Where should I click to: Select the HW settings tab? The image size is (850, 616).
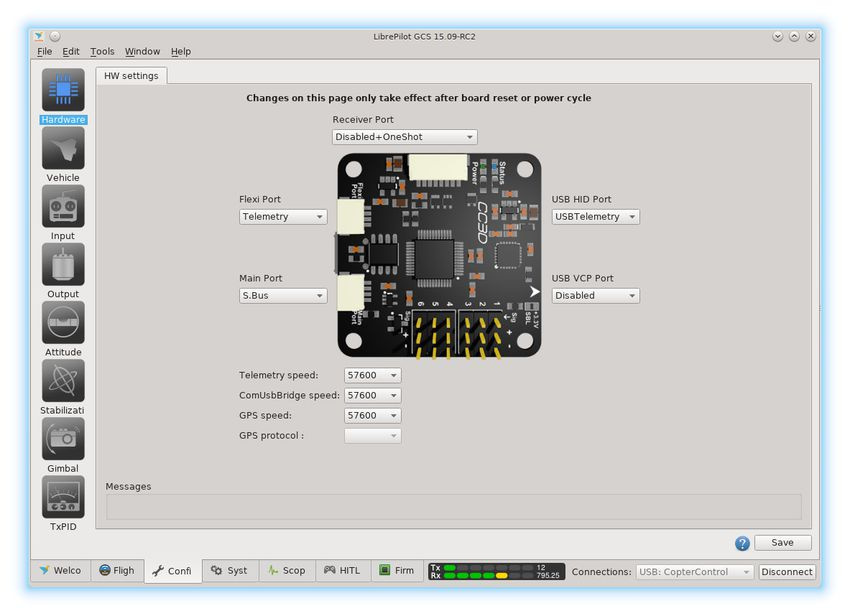pyautogui.click(x=131, y=76)
